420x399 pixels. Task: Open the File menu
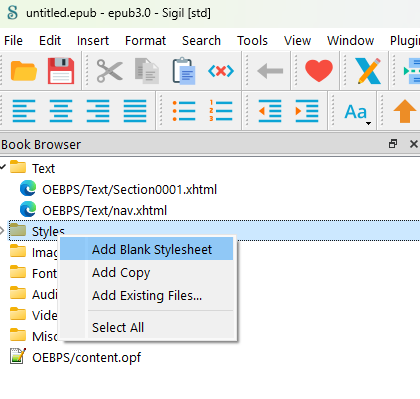13,40
